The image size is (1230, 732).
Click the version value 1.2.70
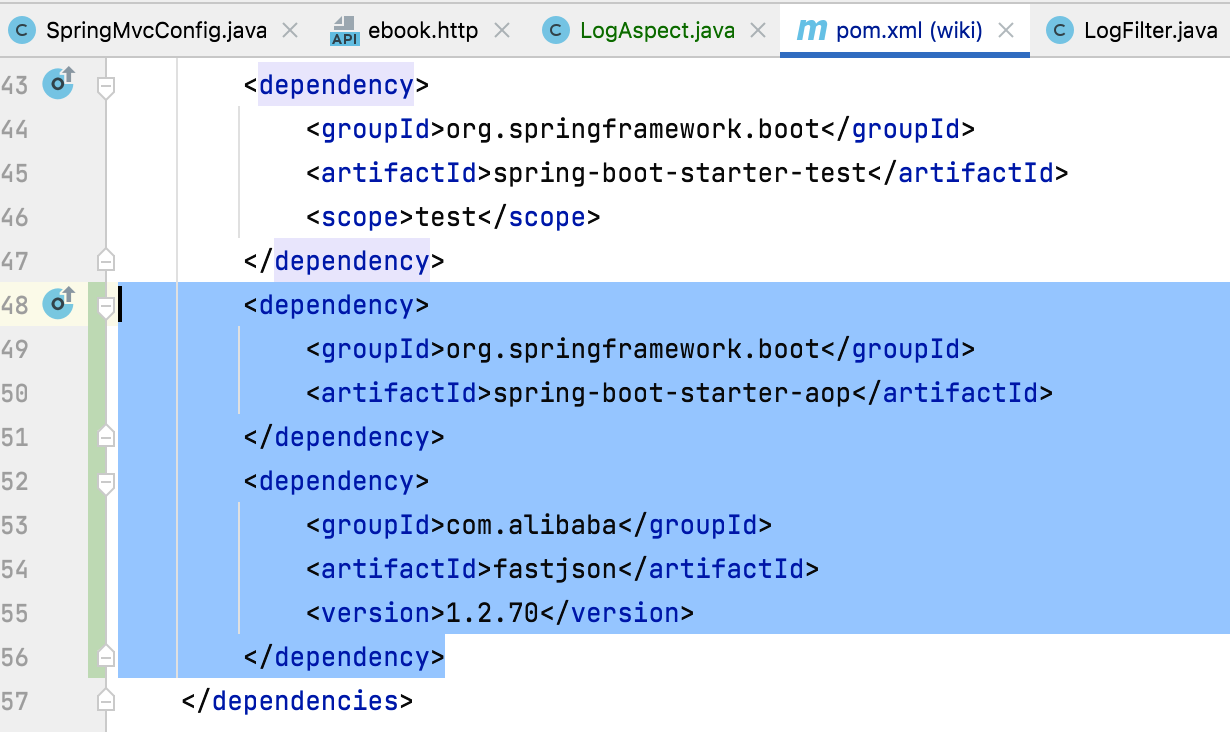(493, 613)
